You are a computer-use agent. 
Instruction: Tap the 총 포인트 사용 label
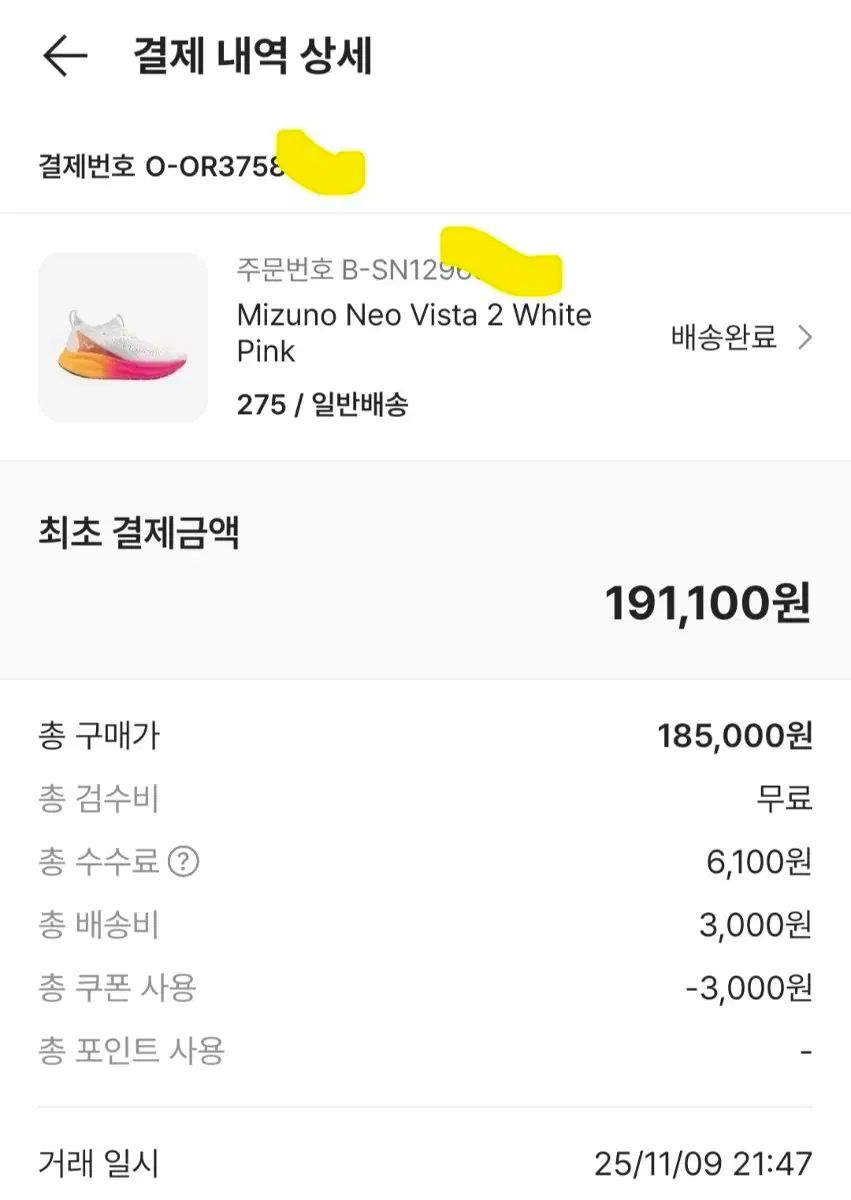[131, 1051]
